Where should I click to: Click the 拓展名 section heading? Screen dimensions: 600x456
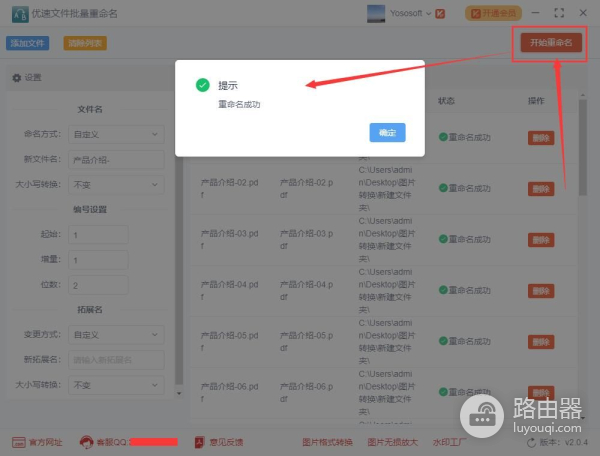(x=90, y=310)
